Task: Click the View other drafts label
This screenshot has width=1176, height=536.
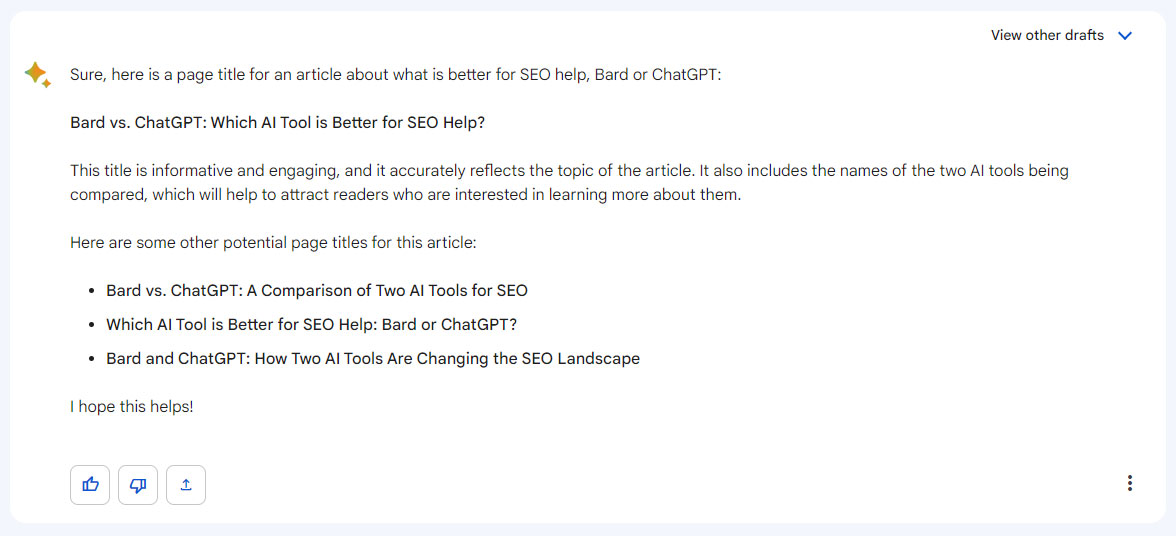Action: click(x=1047, y=35)
